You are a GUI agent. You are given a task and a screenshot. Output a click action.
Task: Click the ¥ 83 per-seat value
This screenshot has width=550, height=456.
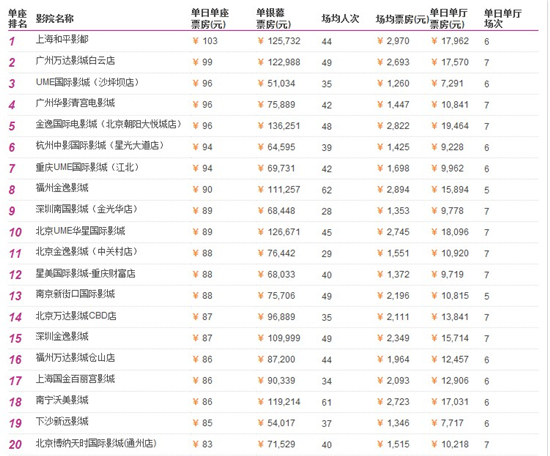[202, 444]
